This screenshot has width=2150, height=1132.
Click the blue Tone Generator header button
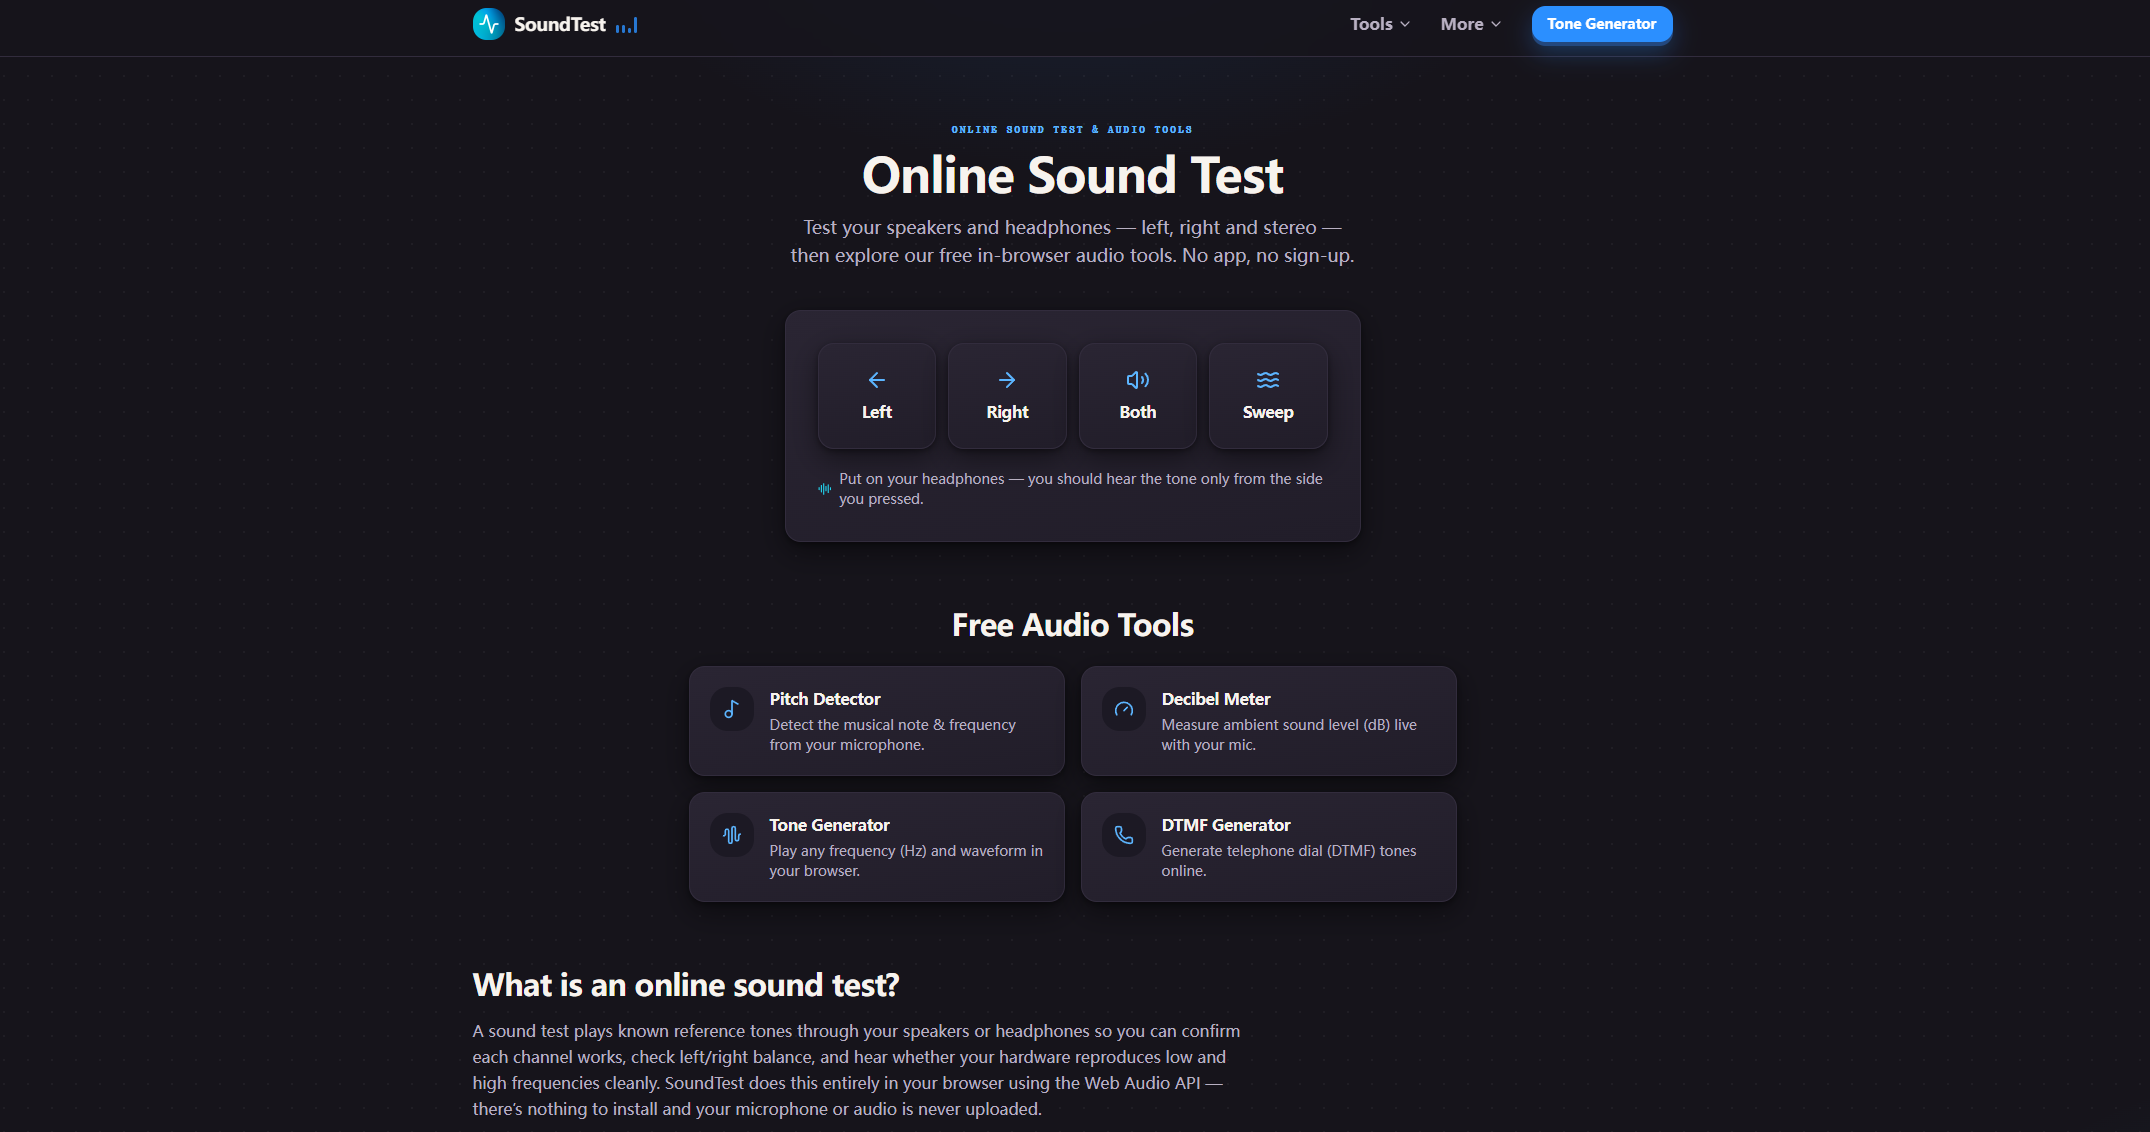tap(1602, 24)
